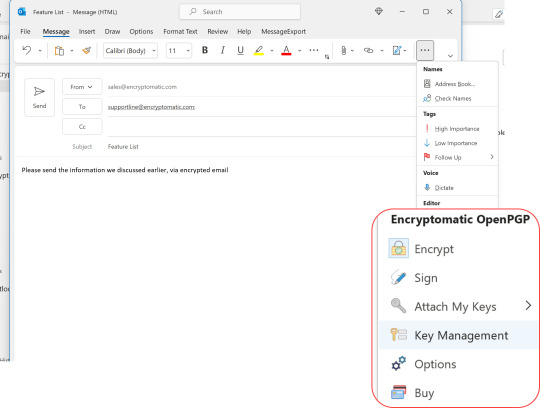Viewport: 540px width, 408px height.
Task: Open the MessageExport tab
Action: pyautogui.click(x=283, y=32)
